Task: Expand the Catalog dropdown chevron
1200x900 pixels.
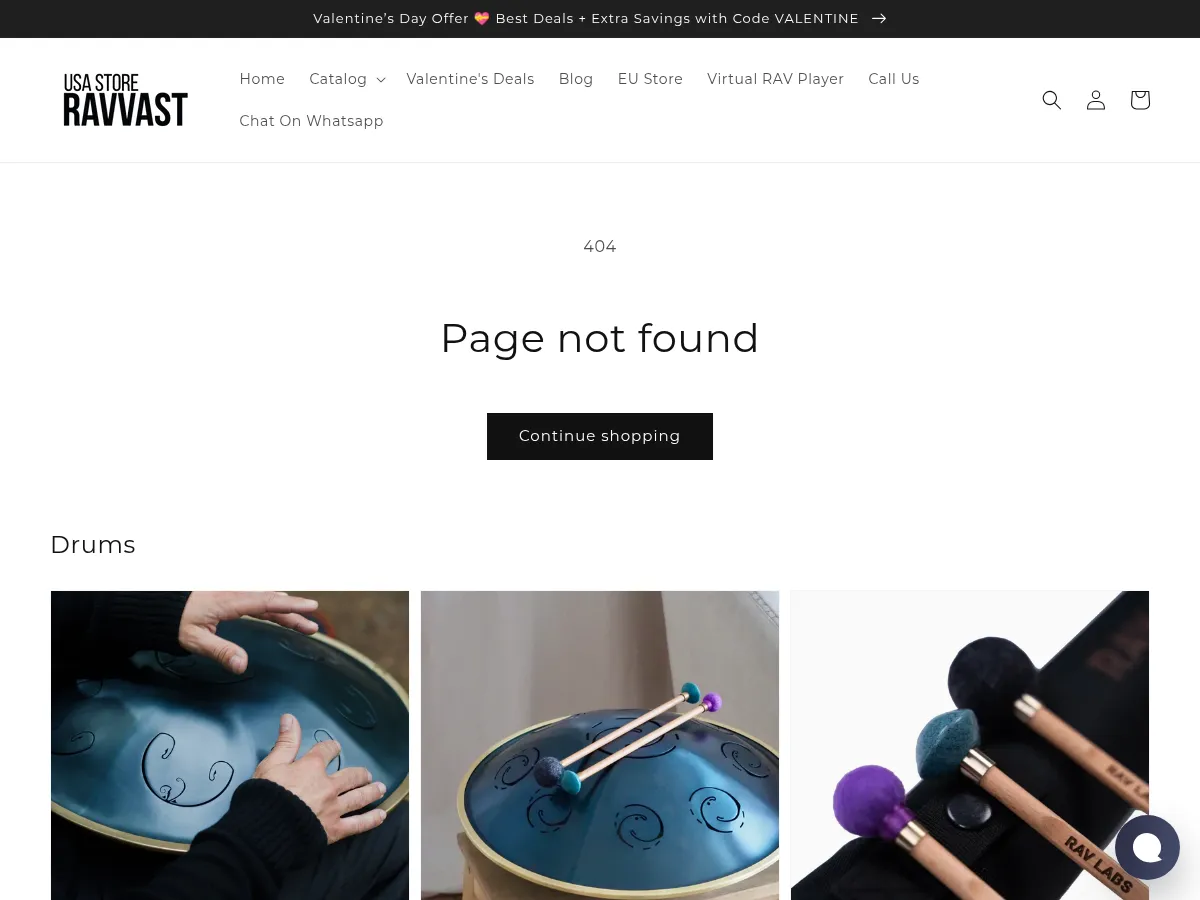Action: coord(381,80)
